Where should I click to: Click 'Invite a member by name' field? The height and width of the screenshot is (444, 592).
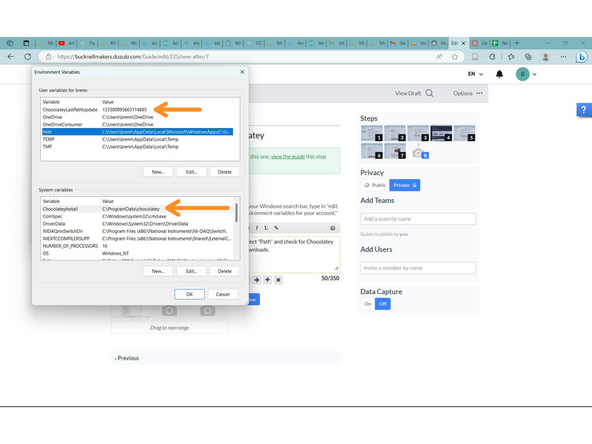(x=418, y=268)
